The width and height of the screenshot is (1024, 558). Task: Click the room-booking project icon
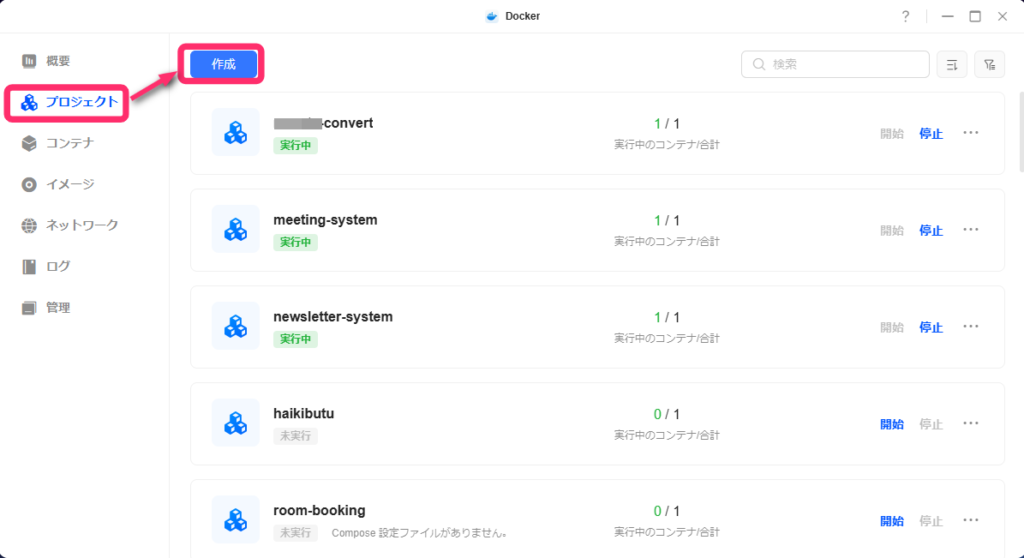coord(236,519)
